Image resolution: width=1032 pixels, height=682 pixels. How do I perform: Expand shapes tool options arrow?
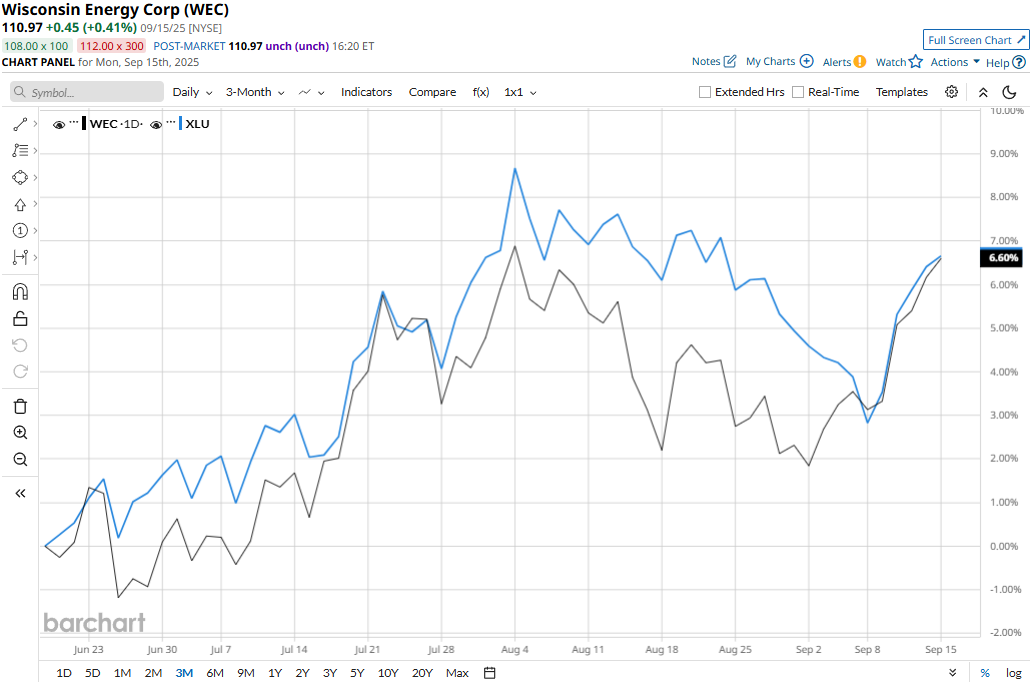(35, 178)
